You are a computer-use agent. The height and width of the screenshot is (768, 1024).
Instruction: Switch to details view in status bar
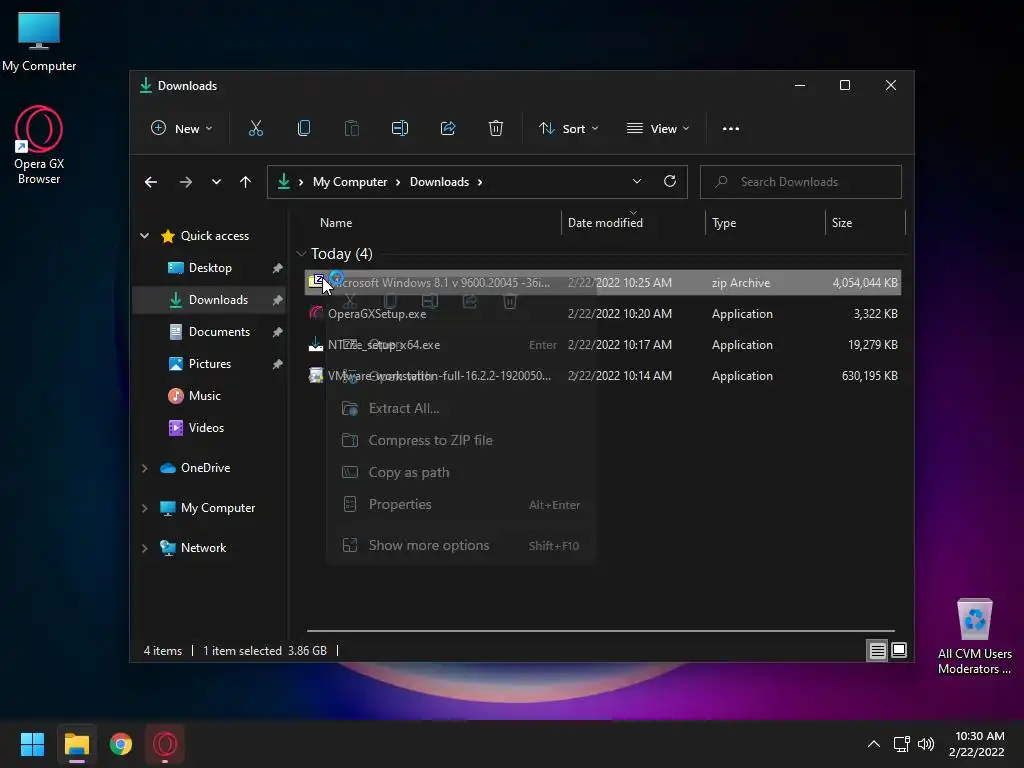click(877, 650)
